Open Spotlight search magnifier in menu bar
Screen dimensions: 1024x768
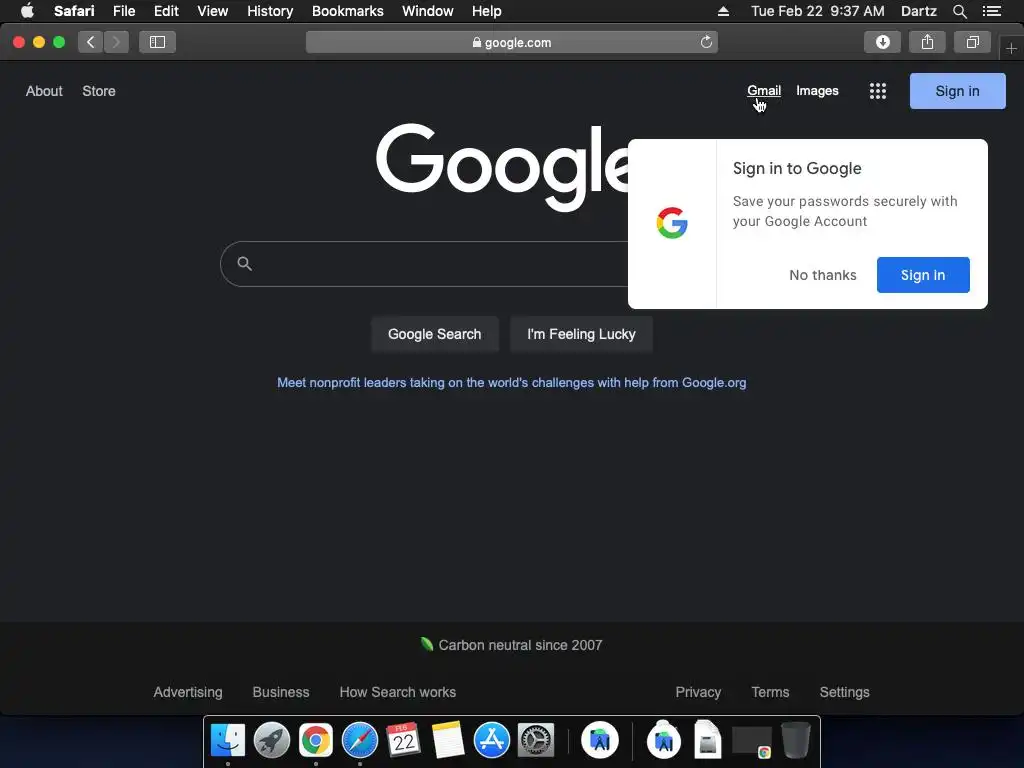tap(959, 11)
